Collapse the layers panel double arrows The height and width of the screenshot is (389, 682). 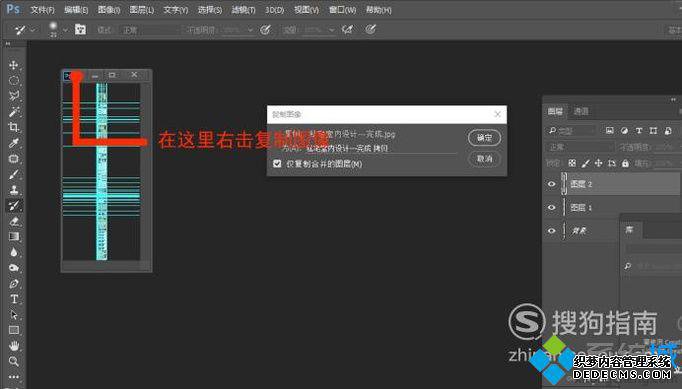click(x=673, y=100)
